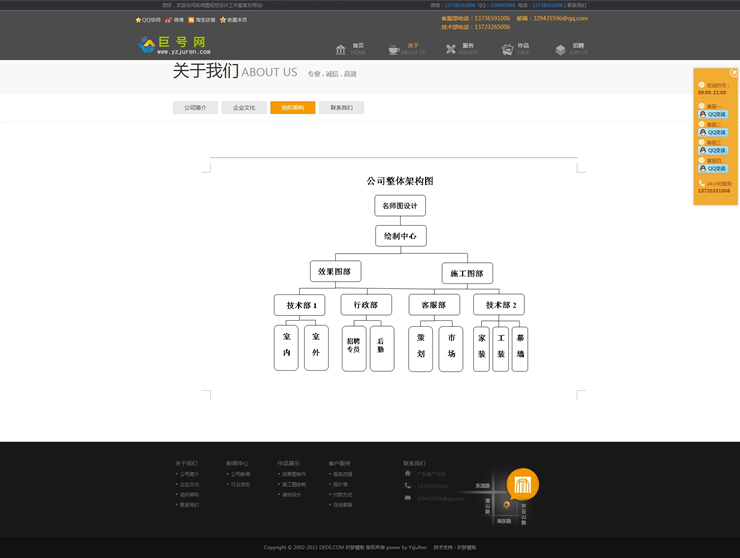The height and width of the screenshot is (558, 740).
Task: Click the 作品 CASE icon
Action: click(x=507, y=49)
